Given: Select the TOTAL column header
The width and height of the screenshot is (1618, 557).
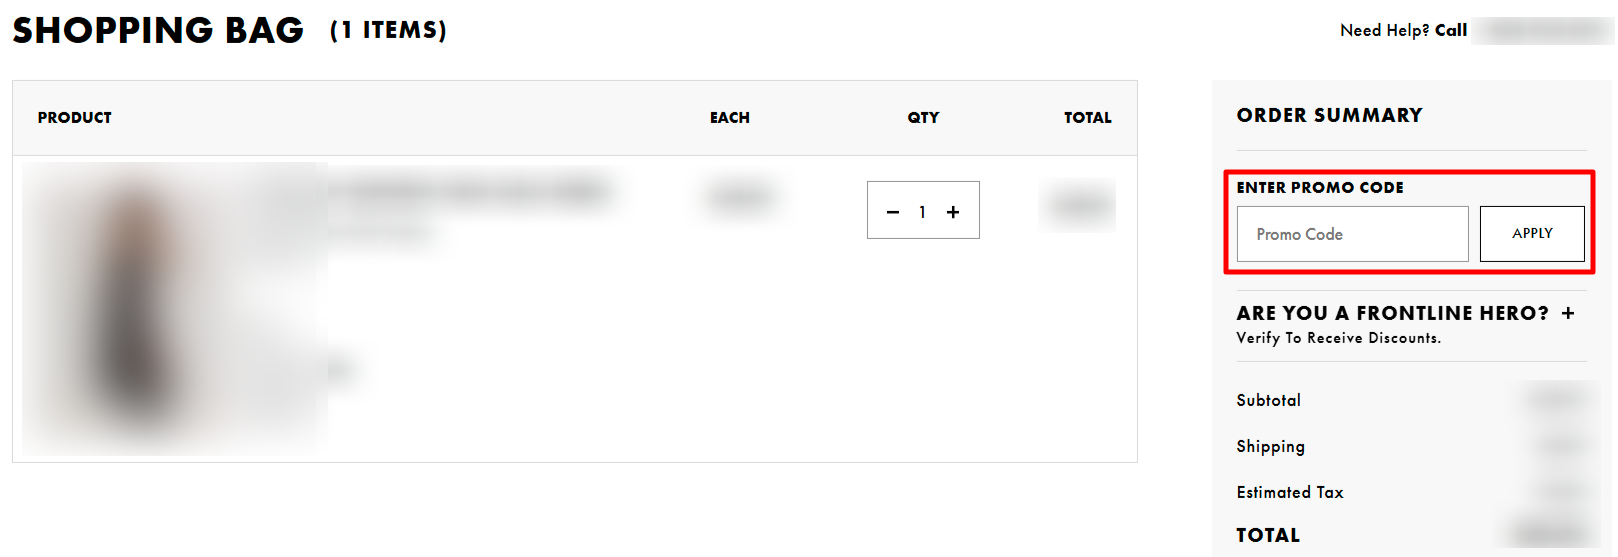Looking at the screenshot, I should point(1088,118).
